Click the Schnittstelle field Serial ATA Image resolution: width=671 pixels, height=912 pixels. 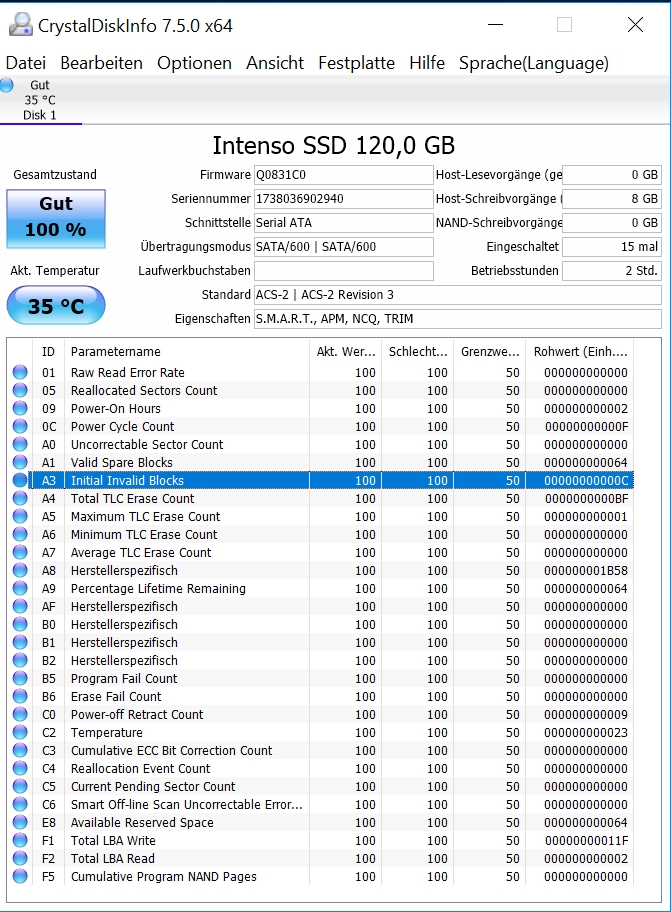click(344, 223)
